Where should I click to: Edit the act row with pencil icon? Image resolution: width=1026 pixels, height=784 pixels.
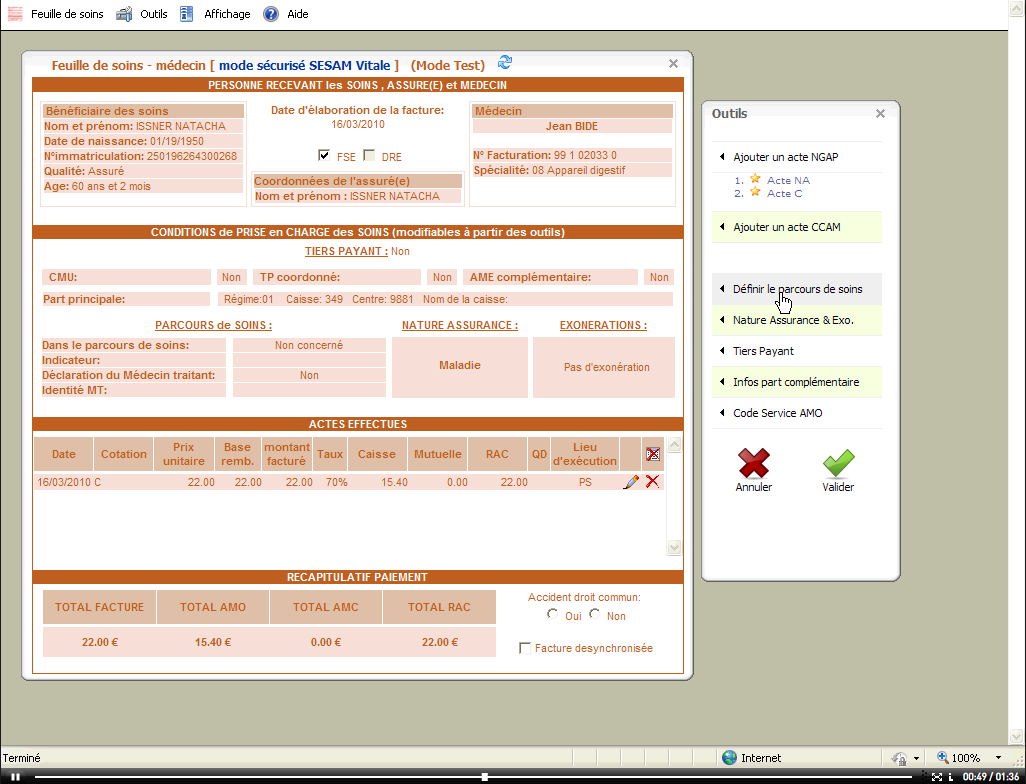pyautogui.click(x=630, y=482)
